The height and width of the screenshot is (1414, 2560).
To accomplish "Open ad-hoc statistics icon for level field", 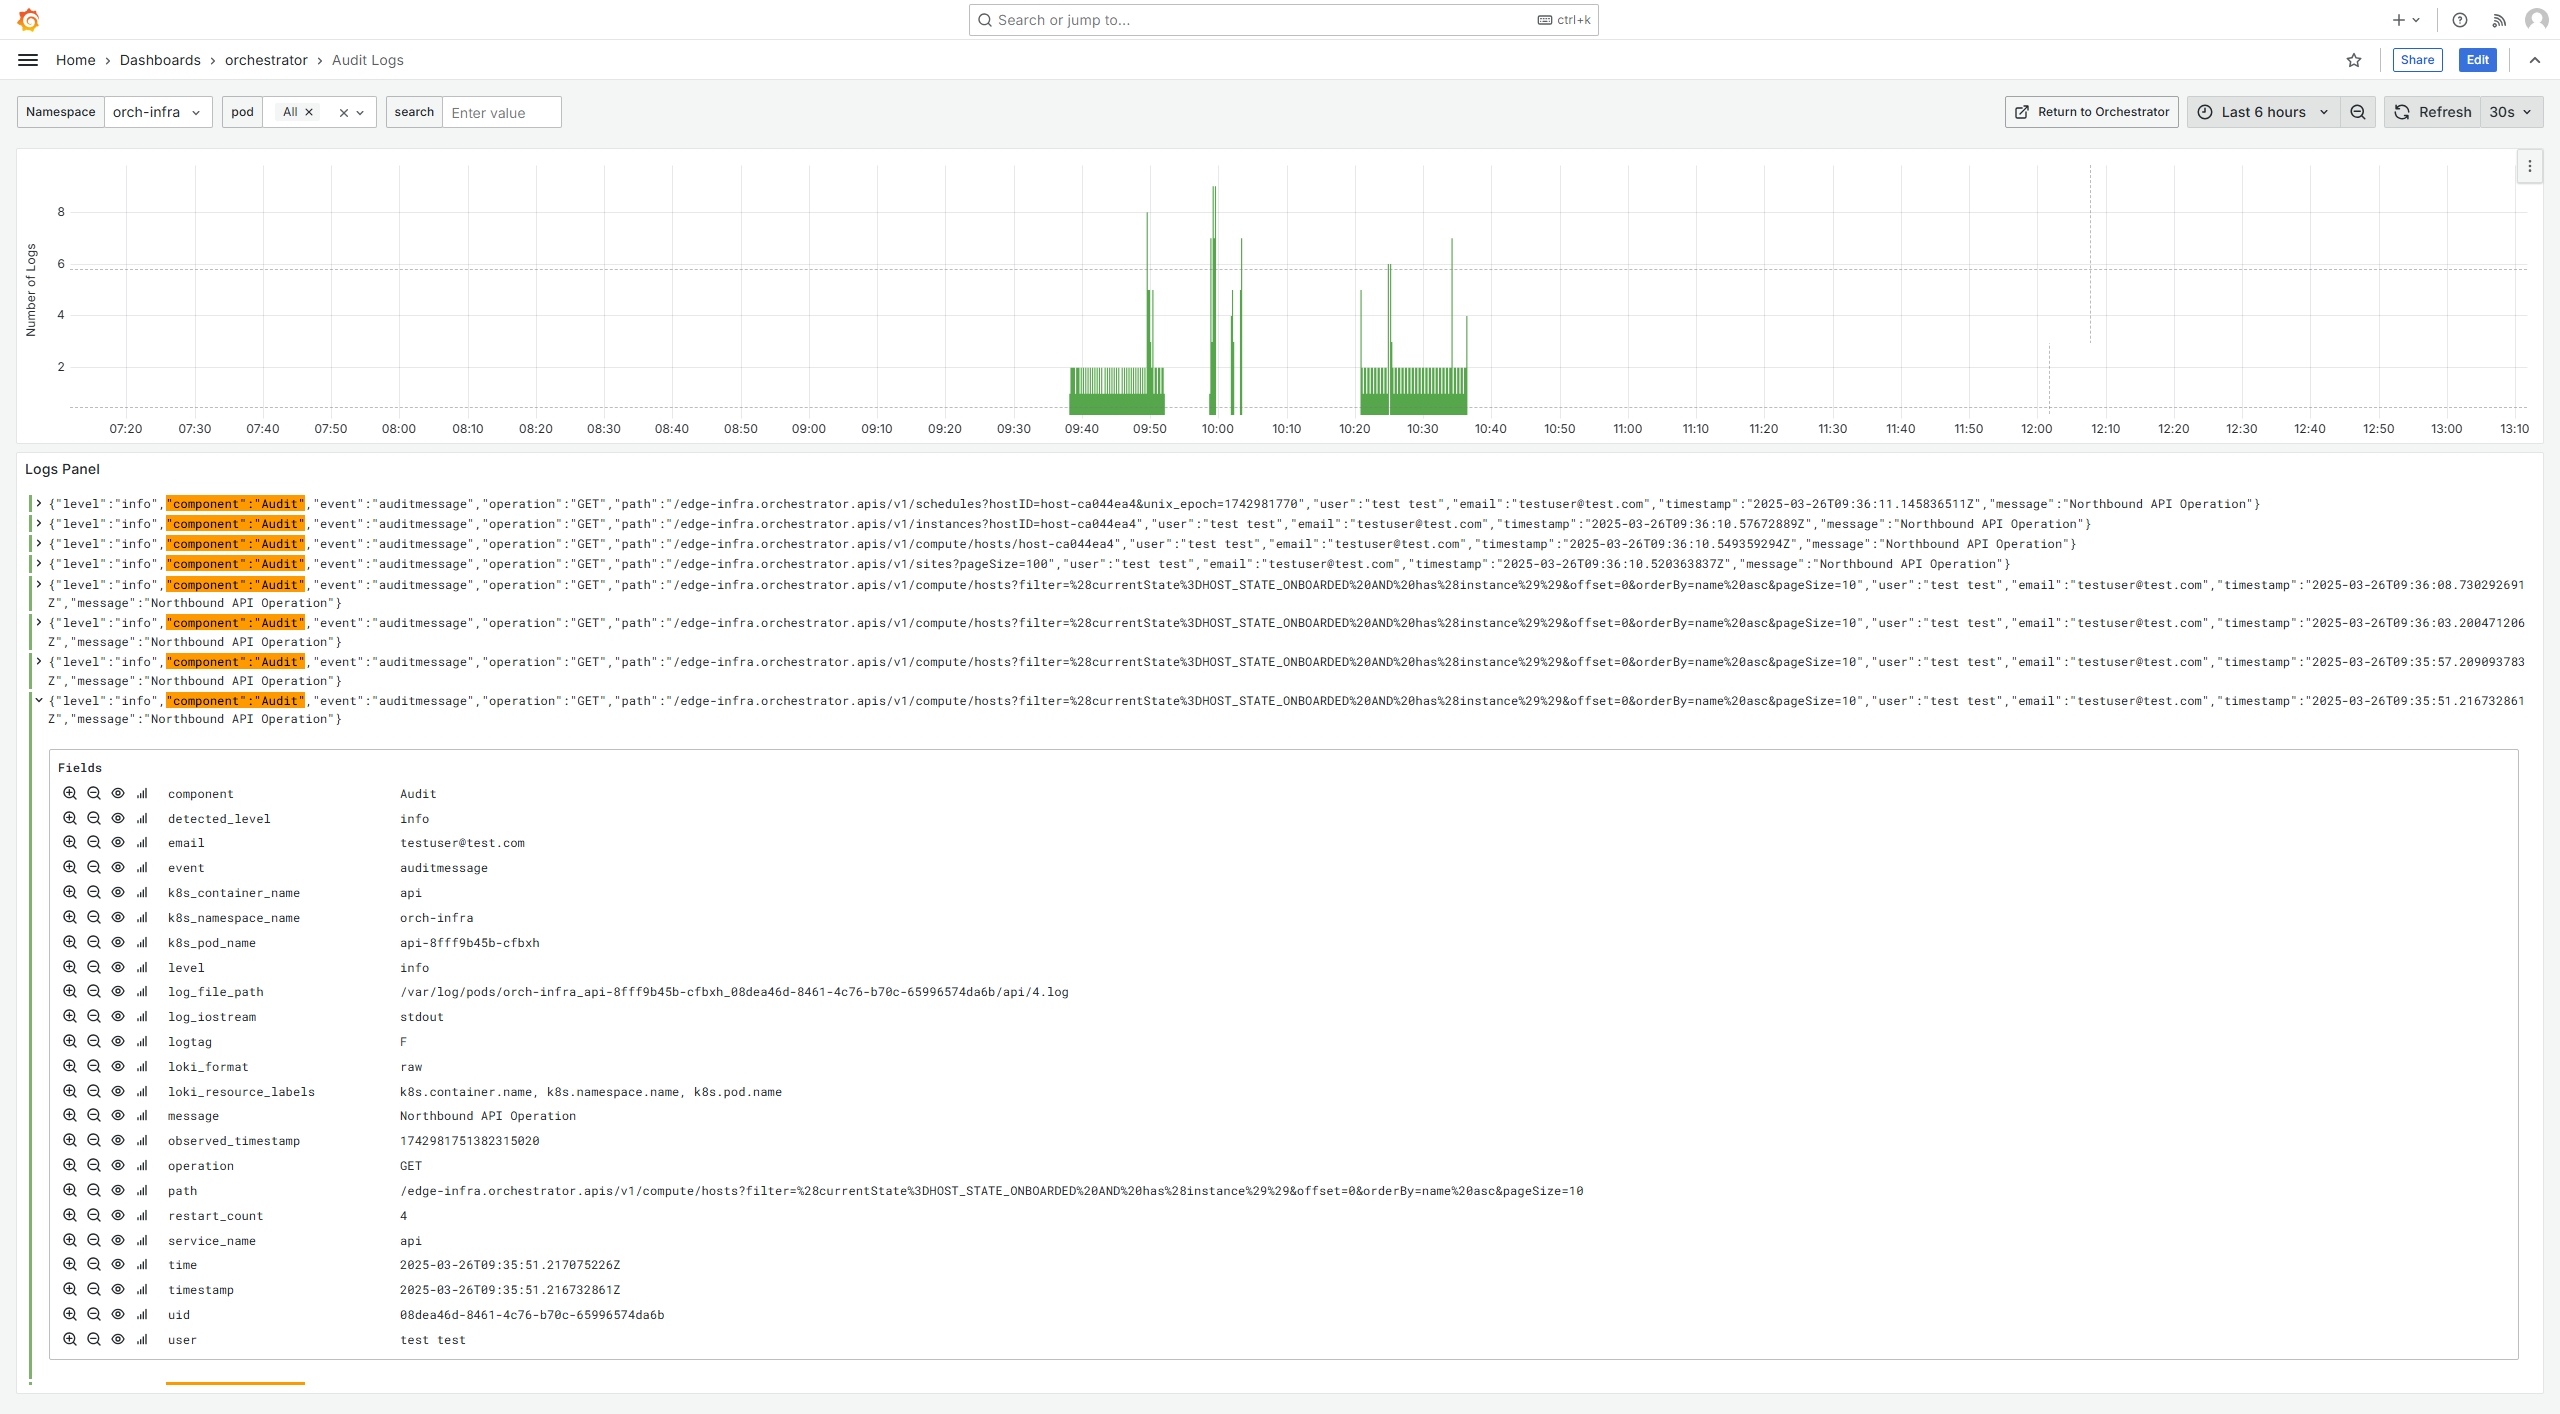I will [142, 967].
